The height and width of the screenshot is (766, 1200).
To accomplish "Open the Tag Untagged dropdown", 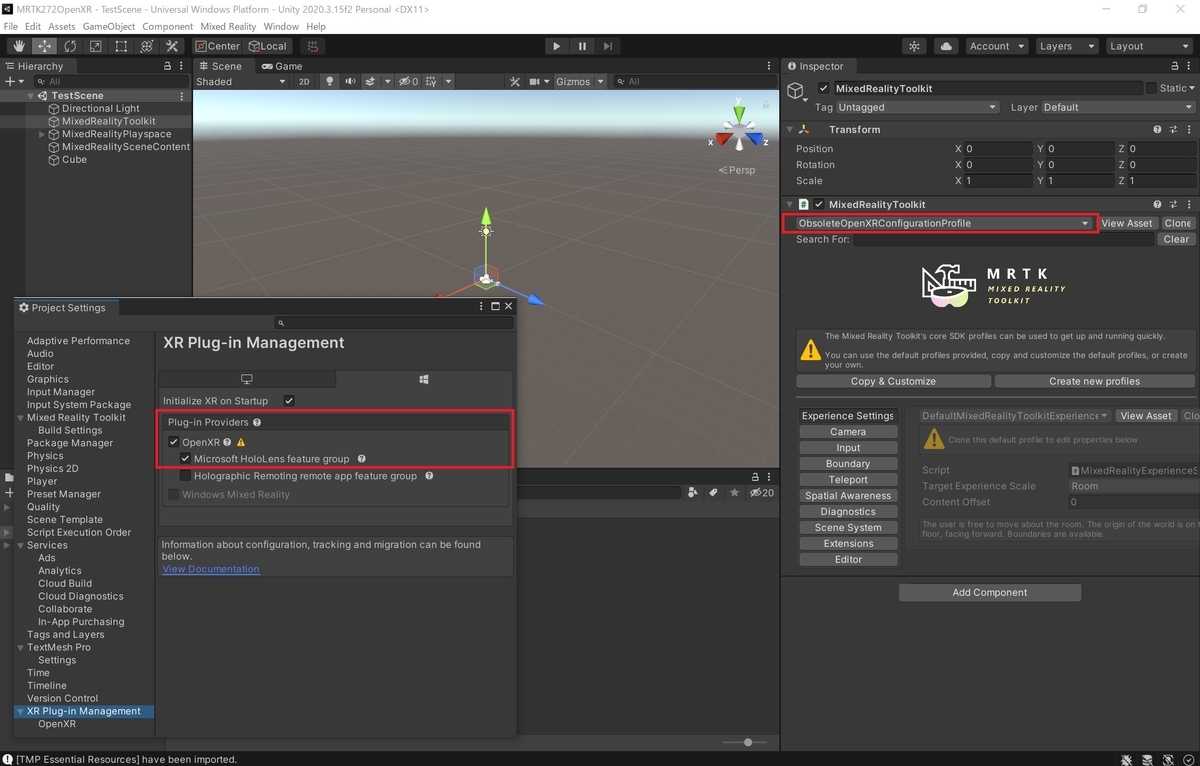I will (917, 107).
